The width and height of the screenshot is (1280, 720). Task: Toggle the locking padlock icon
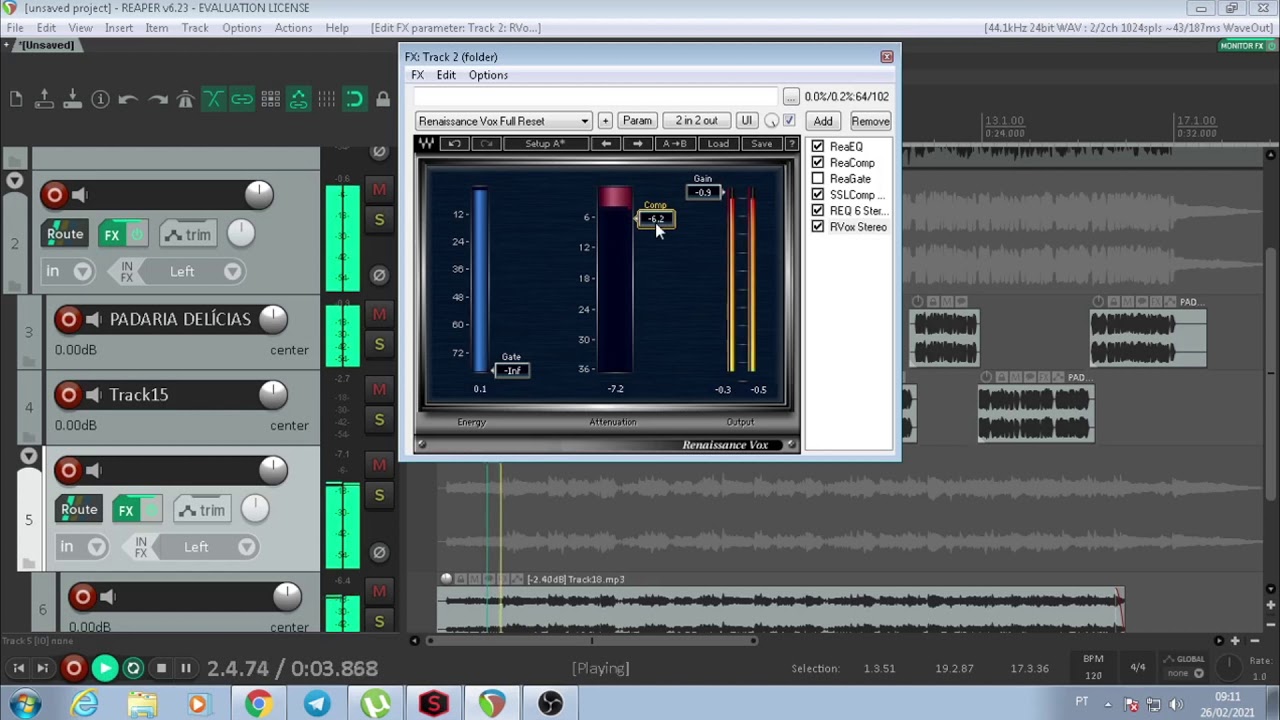[x=383, y=99]
